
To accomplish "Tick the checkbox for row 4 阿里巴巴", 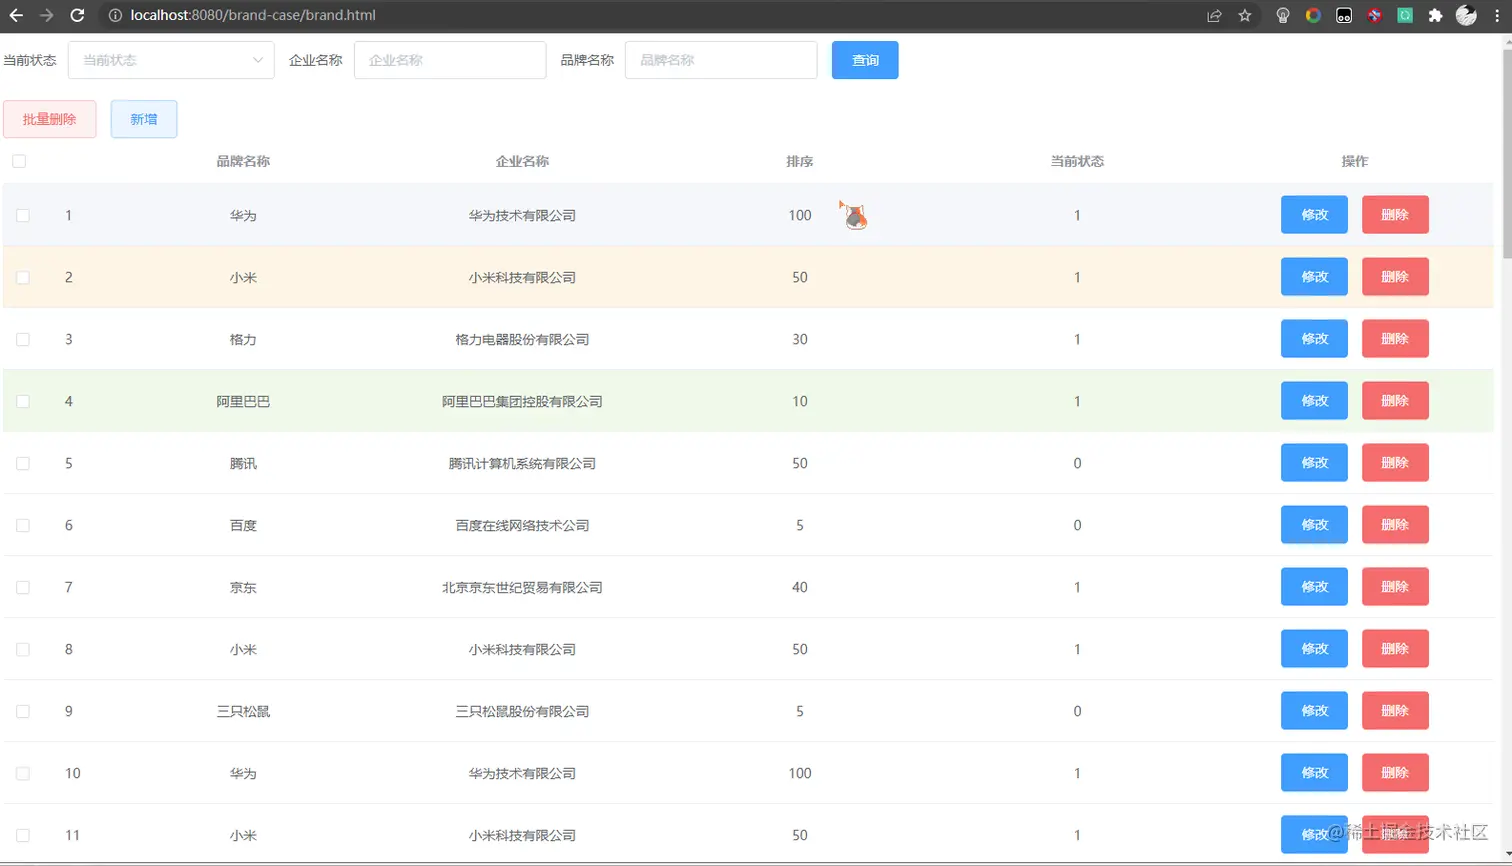I will coord(23,401).
